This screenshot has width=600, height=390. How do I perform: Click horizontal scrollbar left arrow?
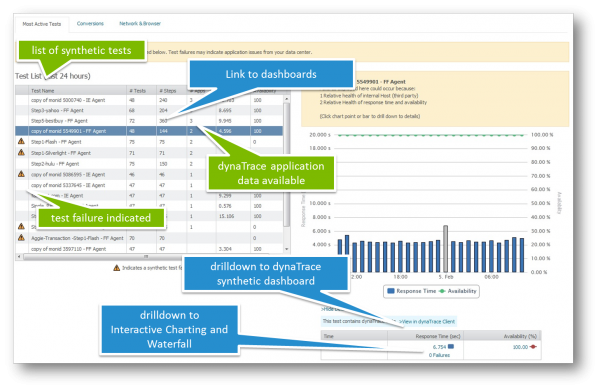pos(19,256)
